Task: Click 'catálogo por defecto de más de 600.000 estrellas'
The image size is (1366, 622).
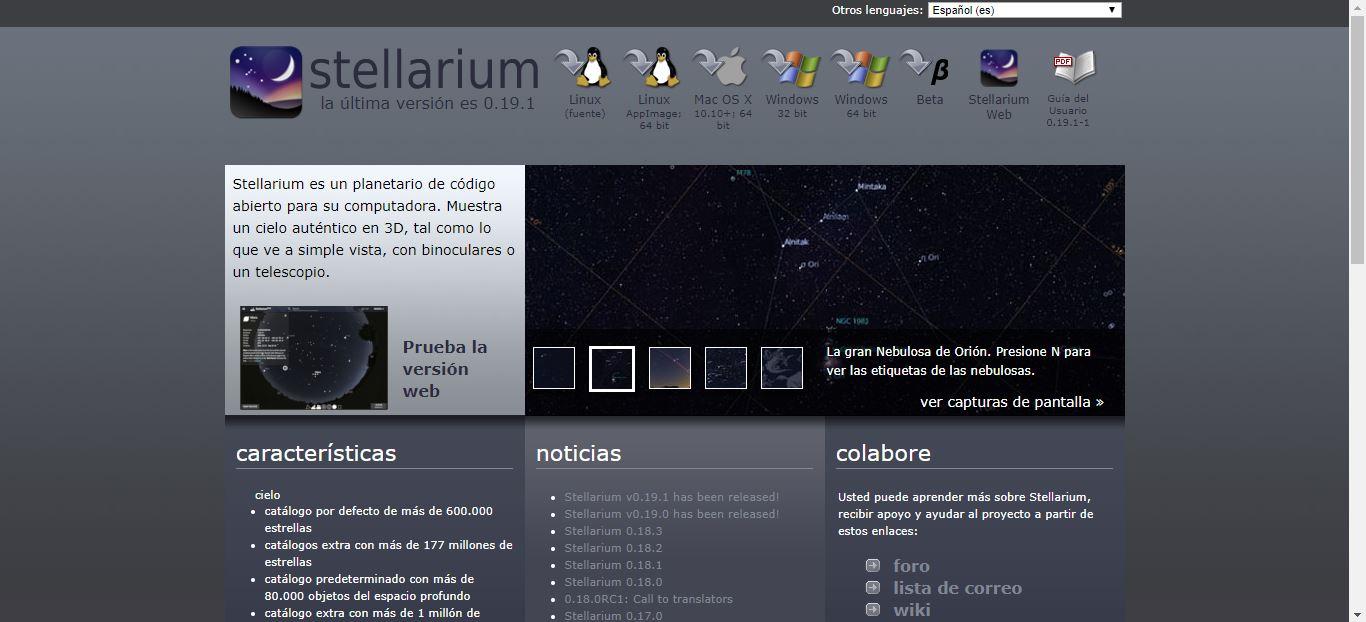Action: click(378, 519)
